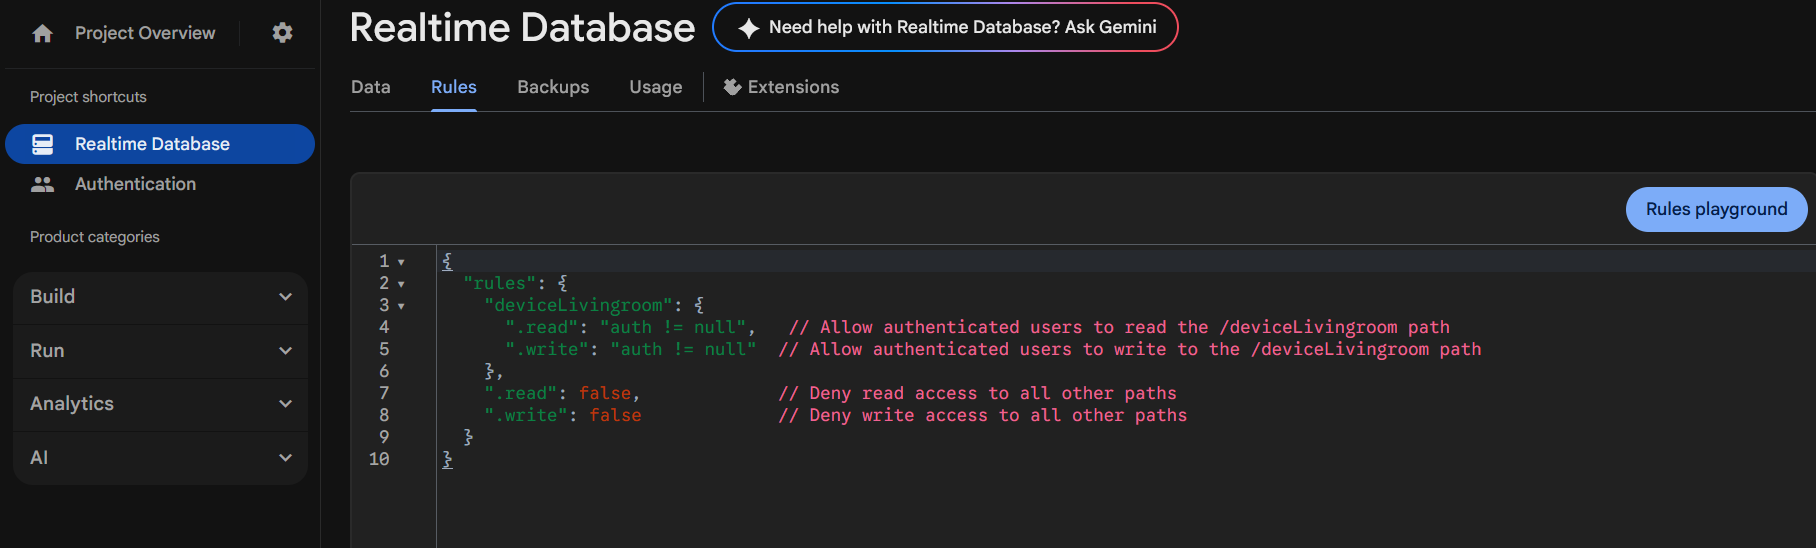Screen dimensions: 1816x548
Task: Click comment about users writing deviceLivingroom path
Action: coord(1130,349)
